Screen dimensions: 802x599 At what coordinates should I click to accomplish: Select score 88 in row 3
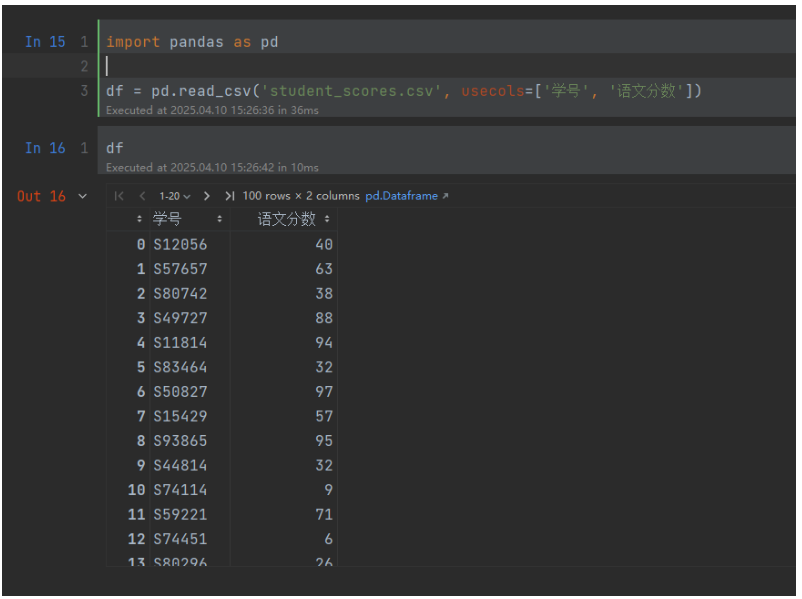tap(324, 319)
